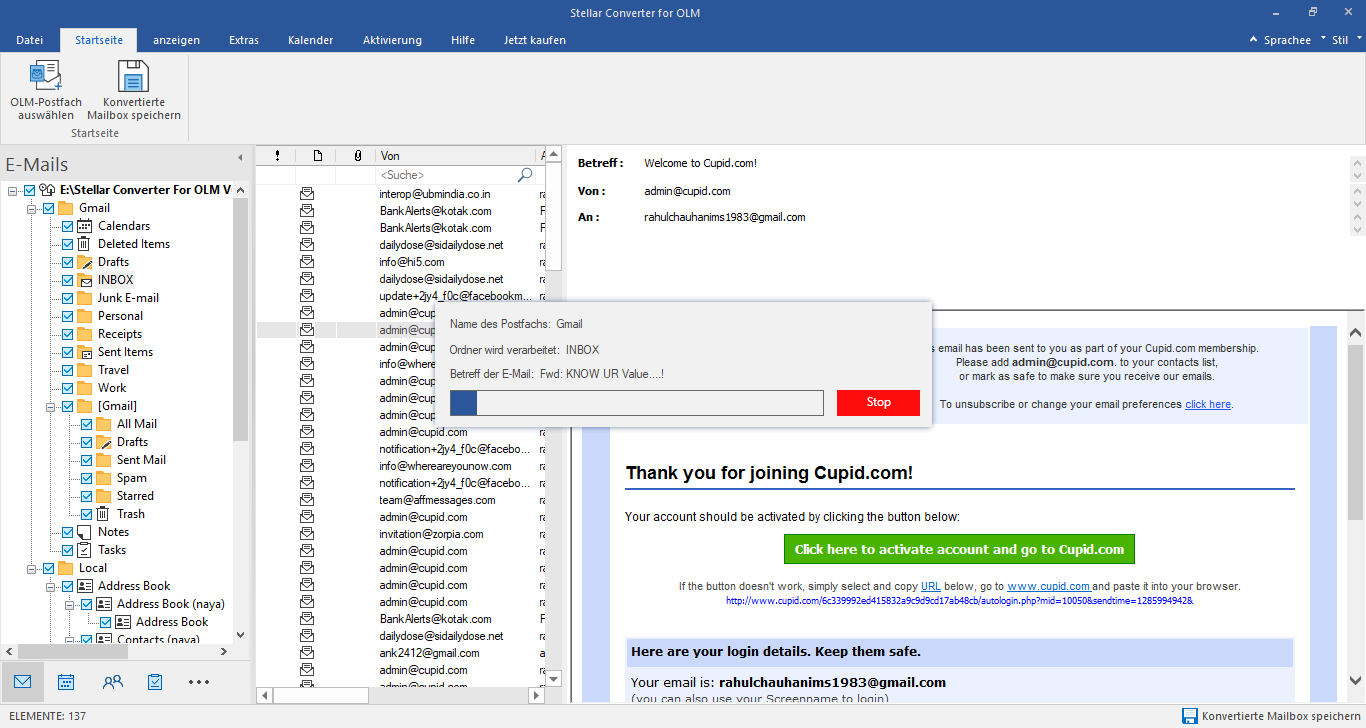This screenshot has width=1366, height=728.
Task: Click the green activate account button
Action: coord(959,549)
